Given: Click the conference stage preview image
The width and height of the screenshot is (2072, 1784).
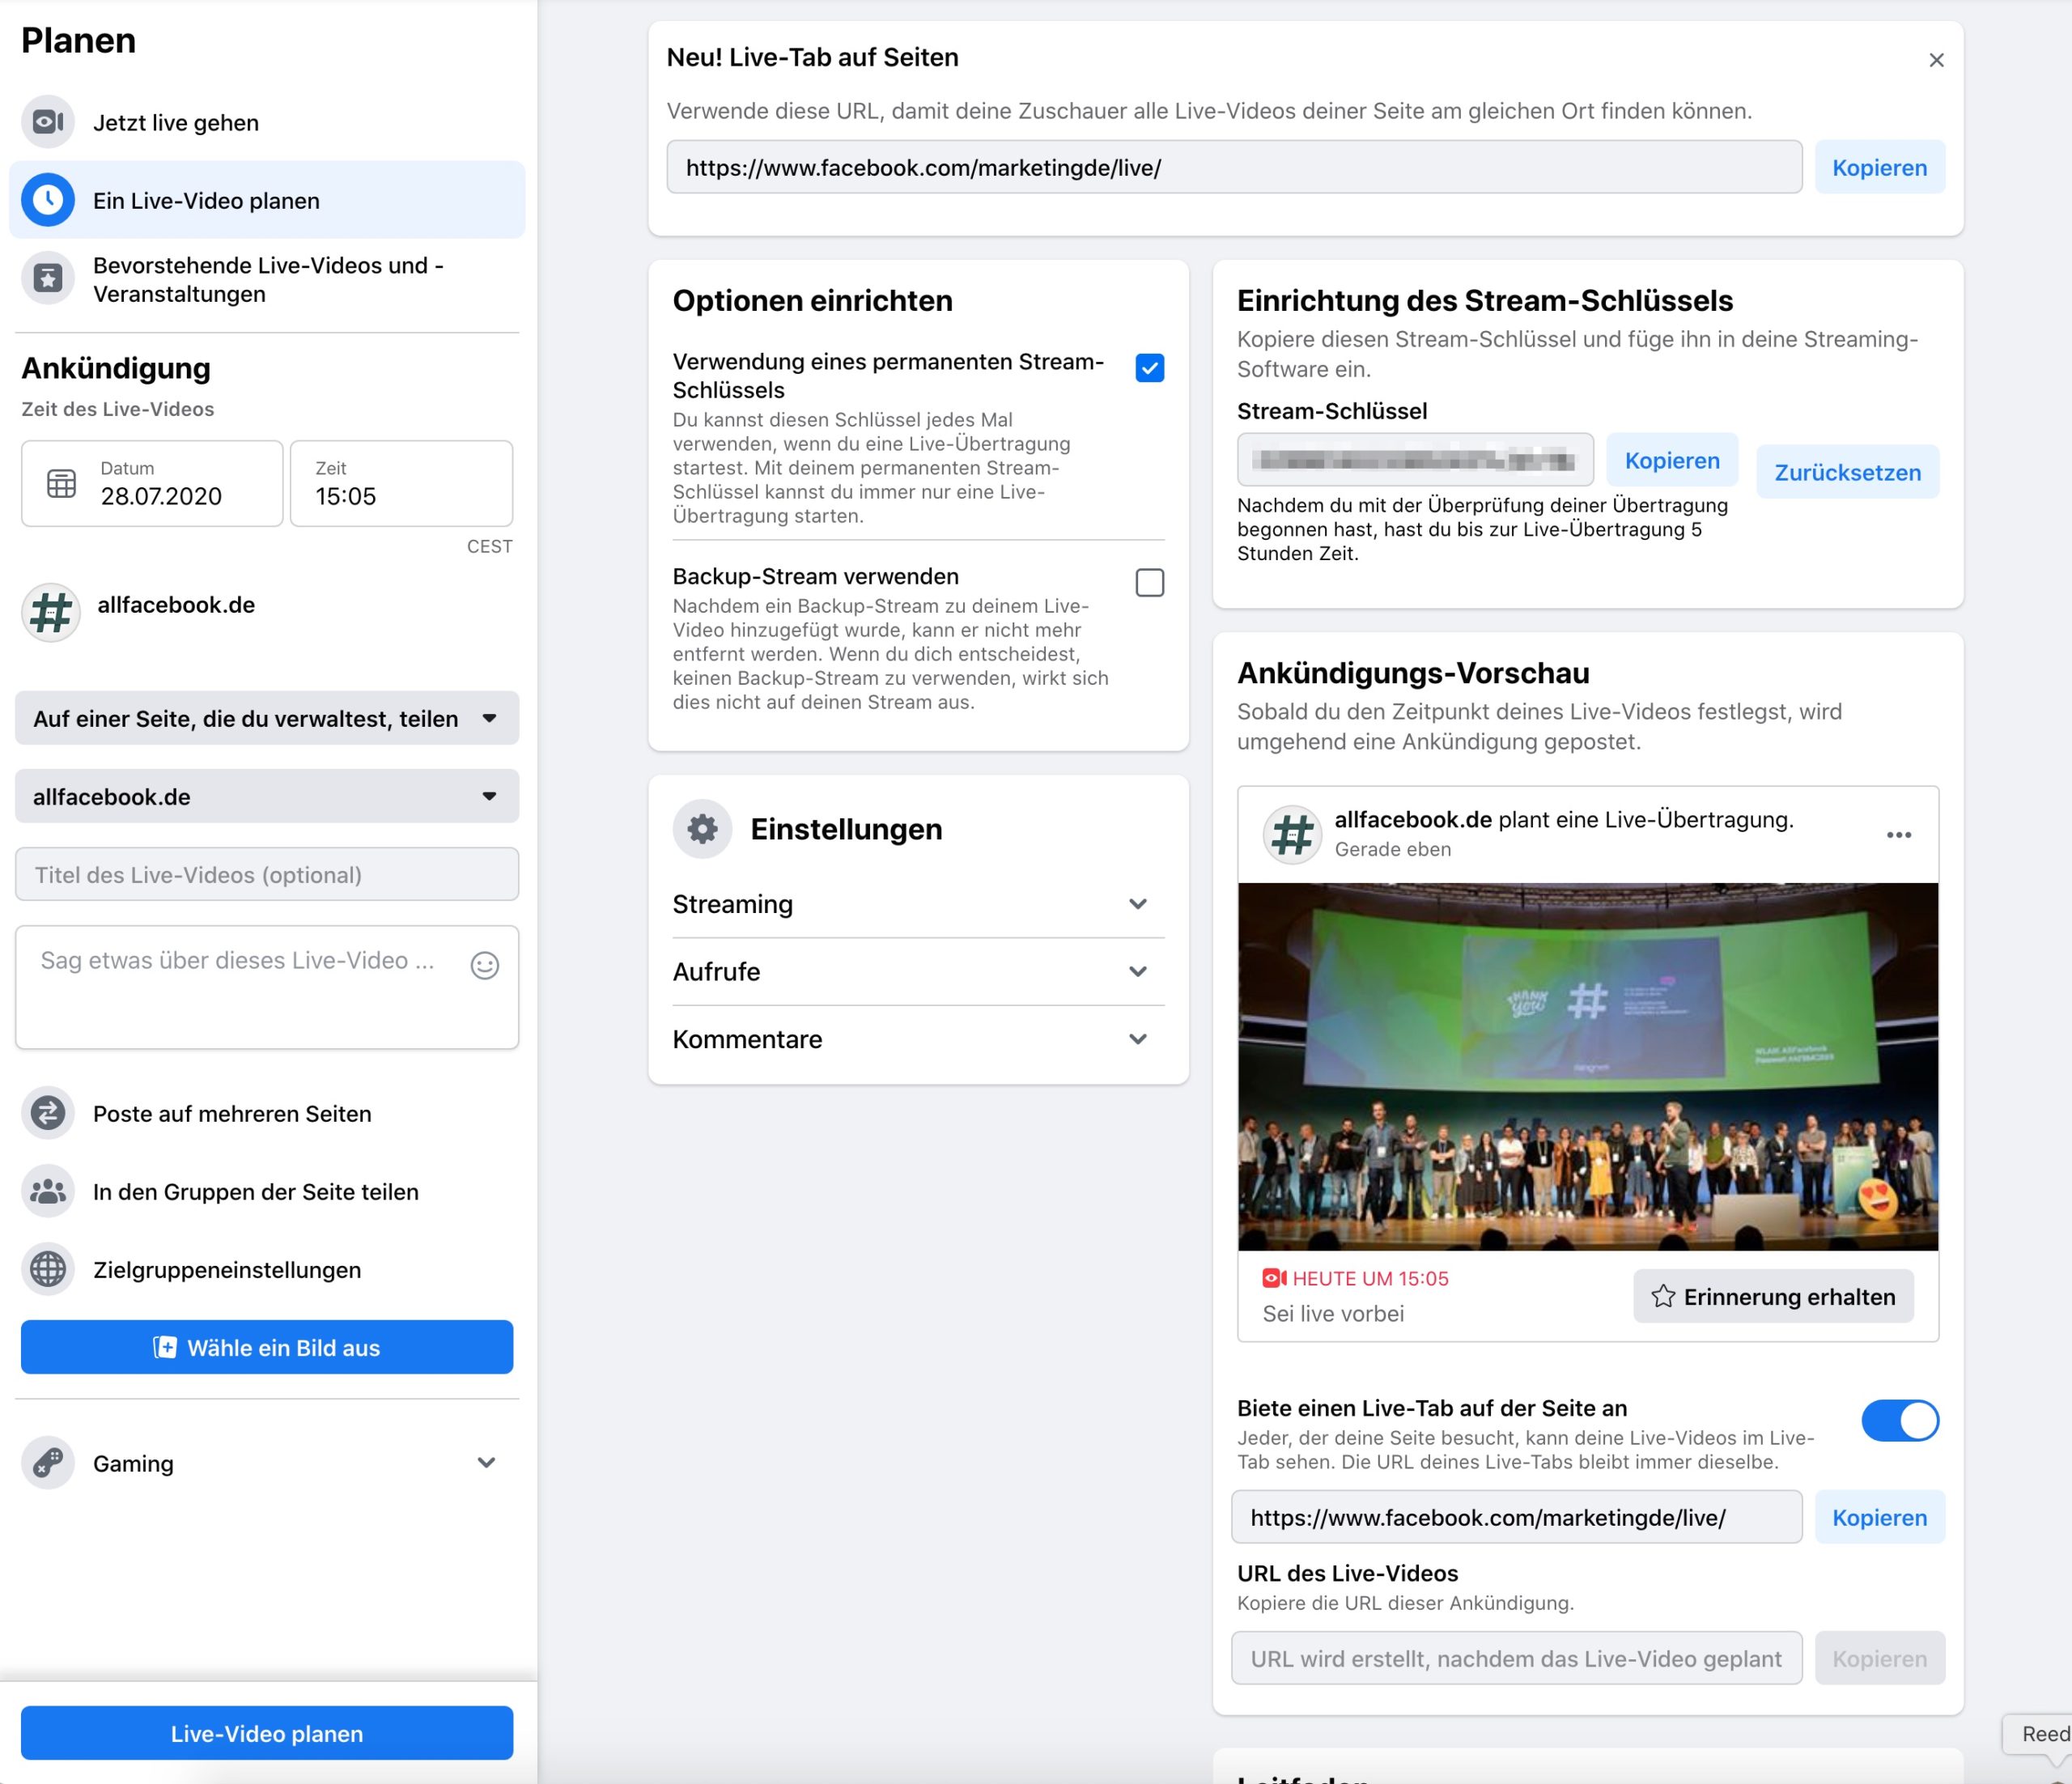Looking at the screenshot, I should click(1588, 1066).
